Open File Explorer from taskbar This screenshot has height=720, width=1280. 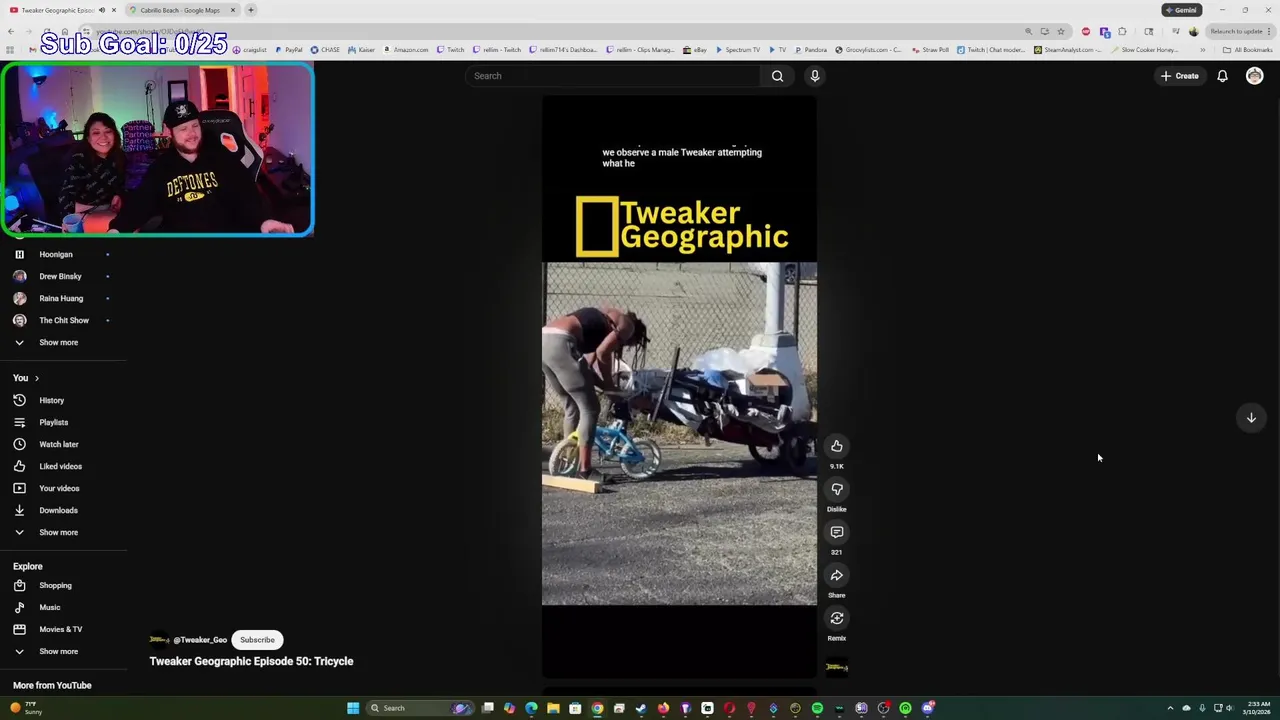pos(553,708)
